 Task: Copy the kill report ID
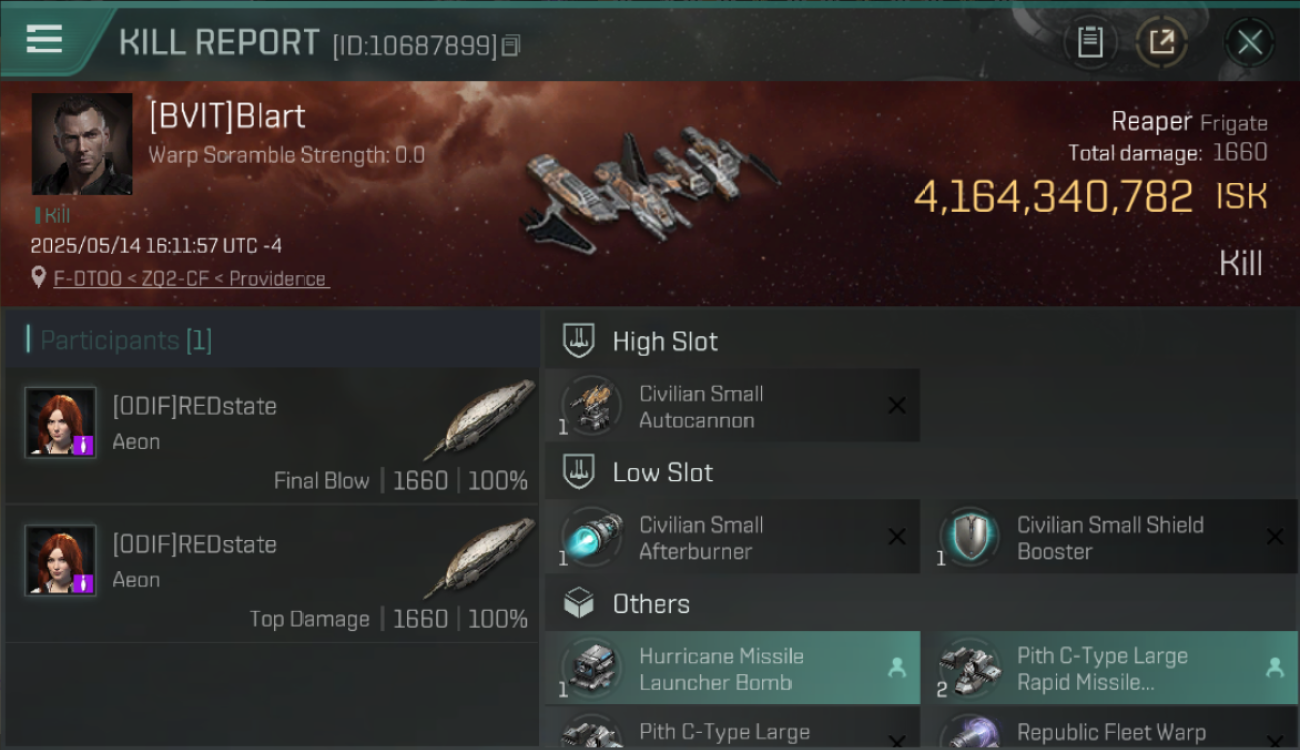pos(511,45)
